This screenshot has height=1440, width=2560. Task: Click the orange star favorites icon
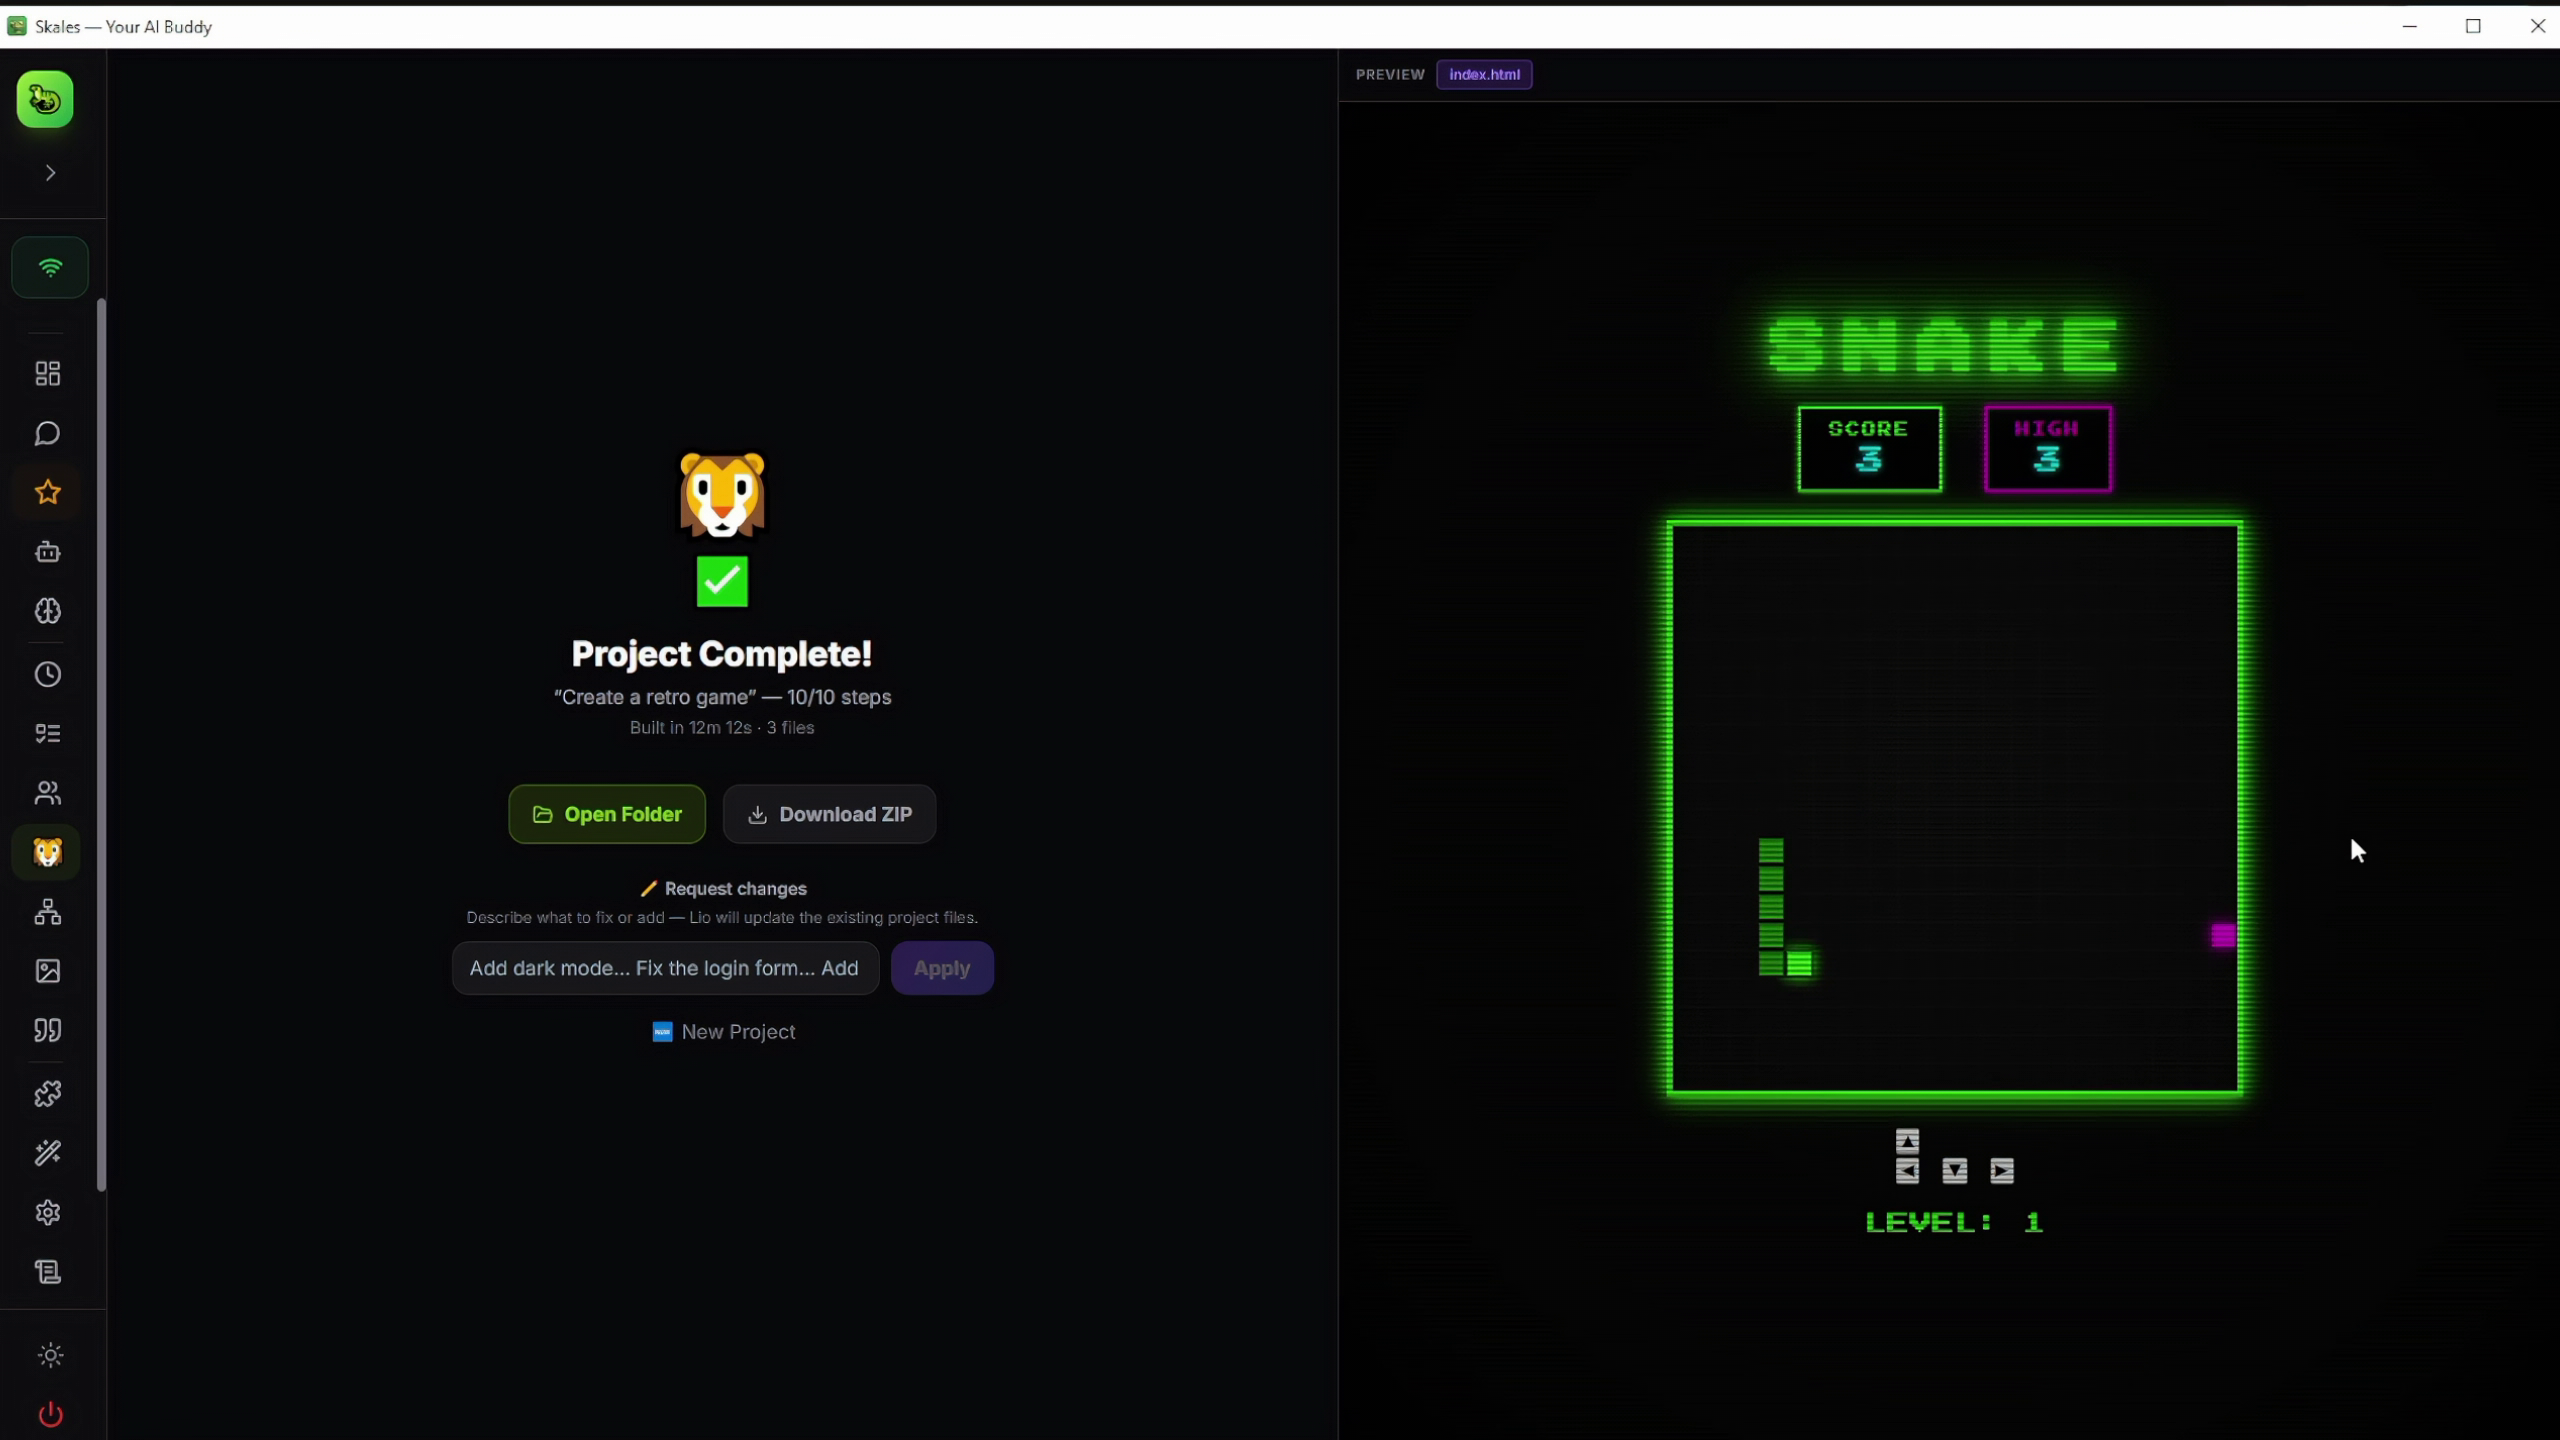coord(47,492)
